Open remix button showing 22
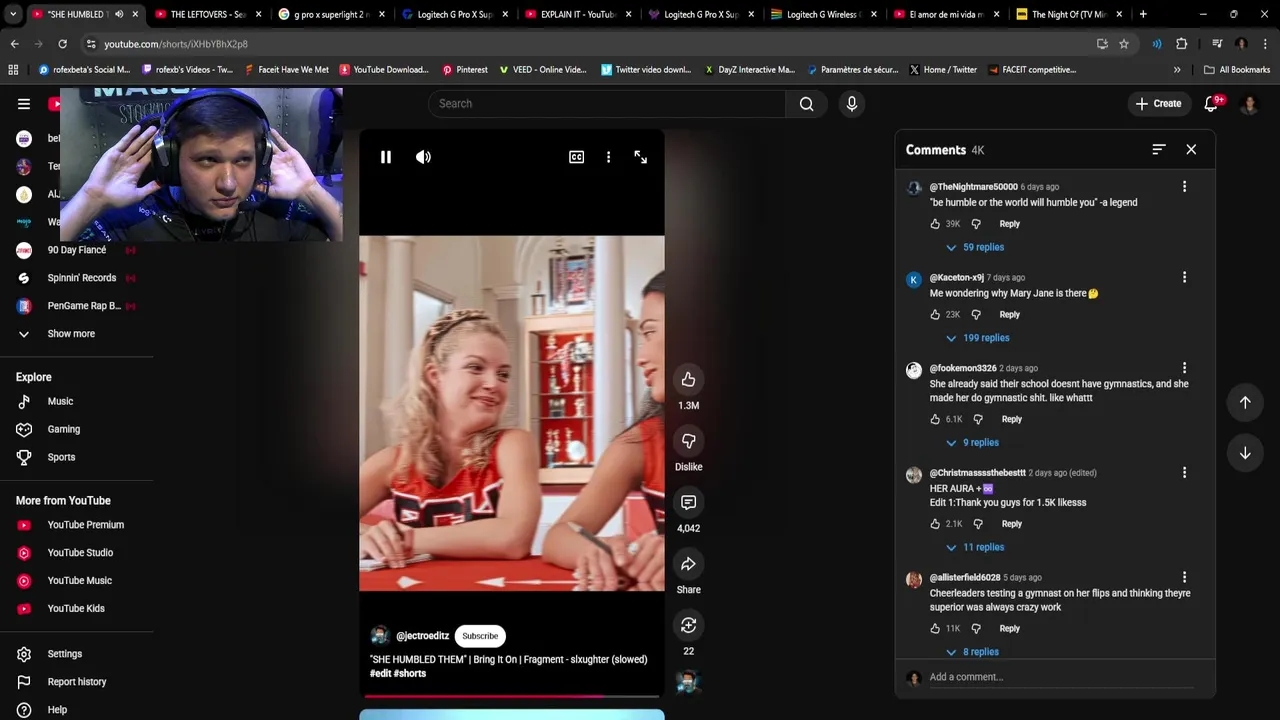The width and height of the screenshot is (1280, 720). [688, 625]
